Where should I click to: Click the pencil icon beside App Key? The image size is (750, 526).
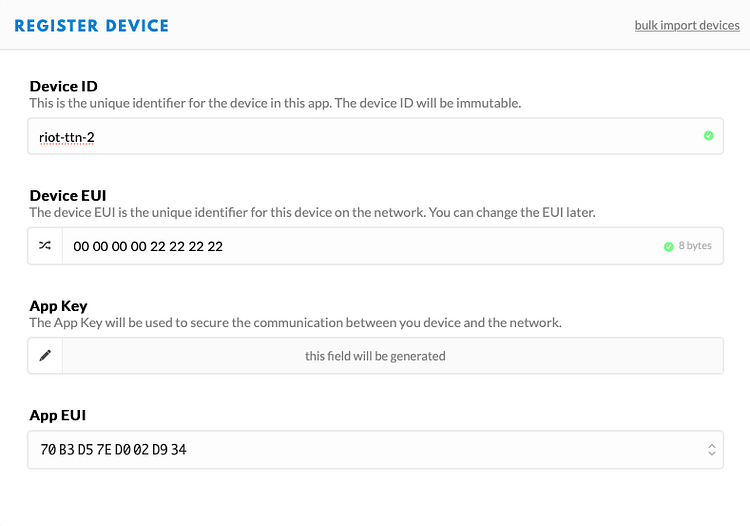[45, 356]
